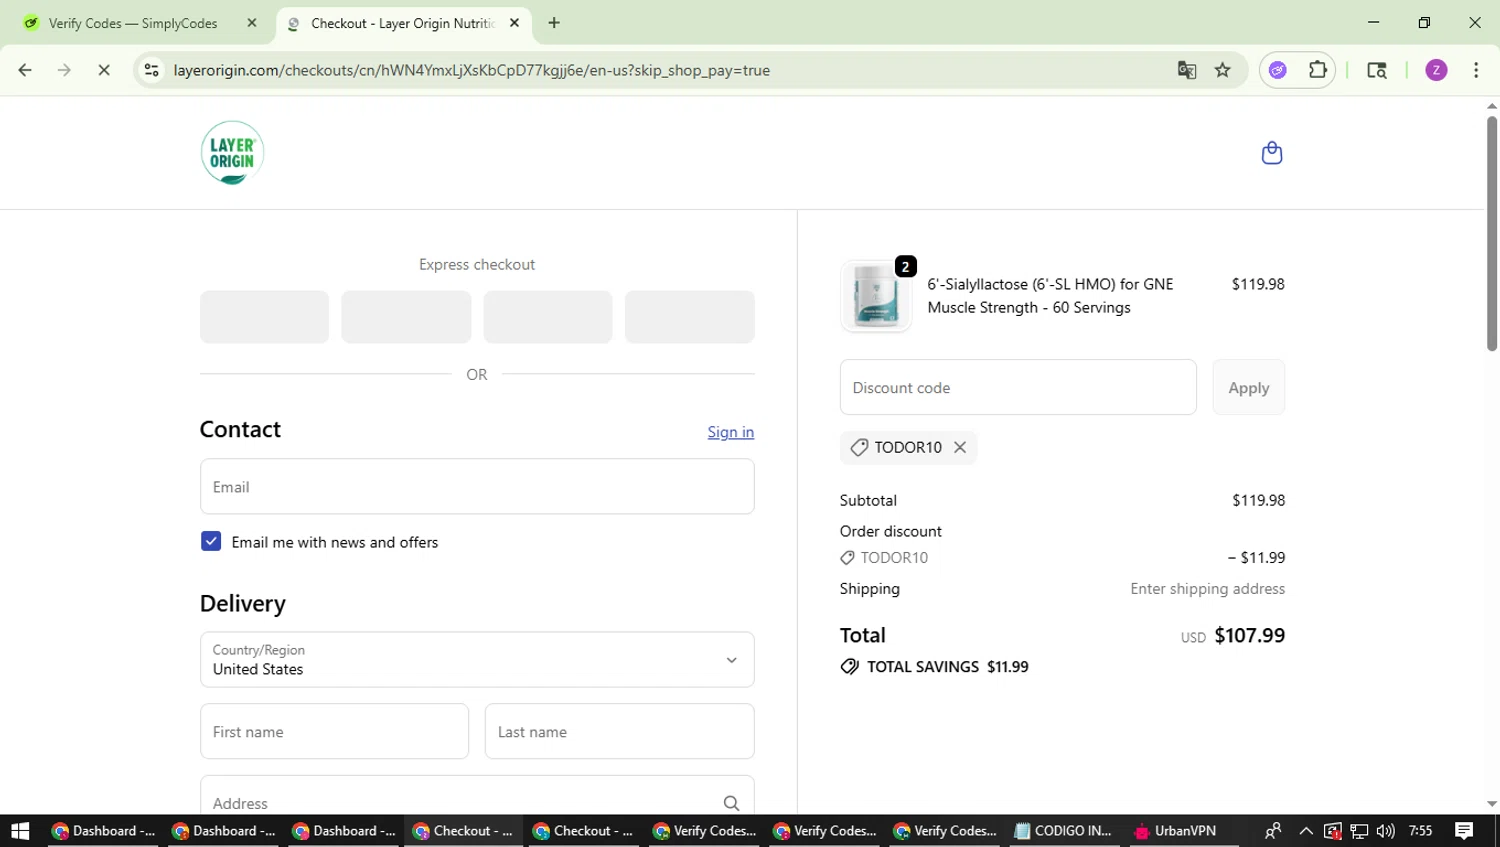Click the Layer Origin logo
1500x847 pixels.
(x=232, y=153)
